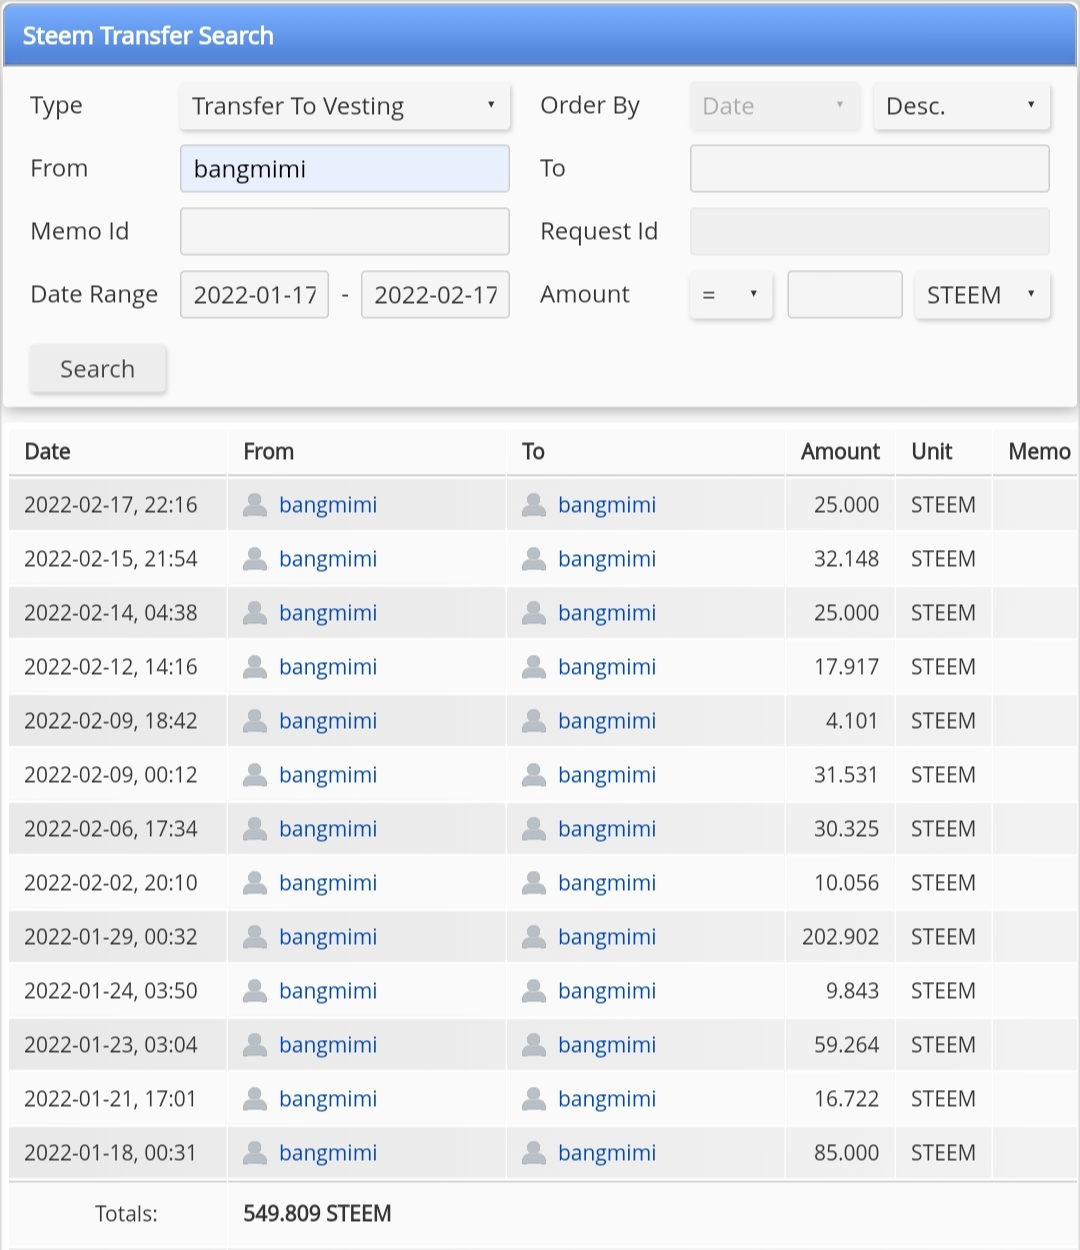1080x1250 pixels.
Task: Open From bangmimi link in 2022-02-17 row
Action: [x=328, y=505]
